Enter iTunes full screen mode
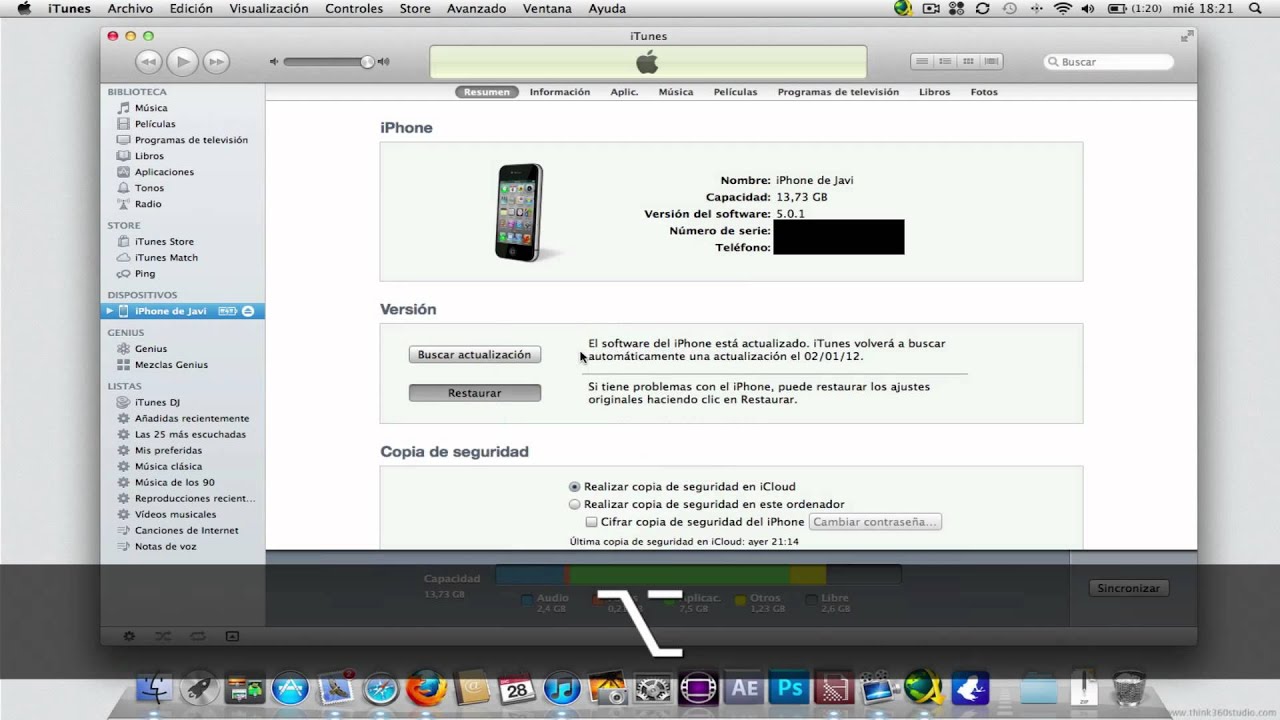 tap(1186, 36)
